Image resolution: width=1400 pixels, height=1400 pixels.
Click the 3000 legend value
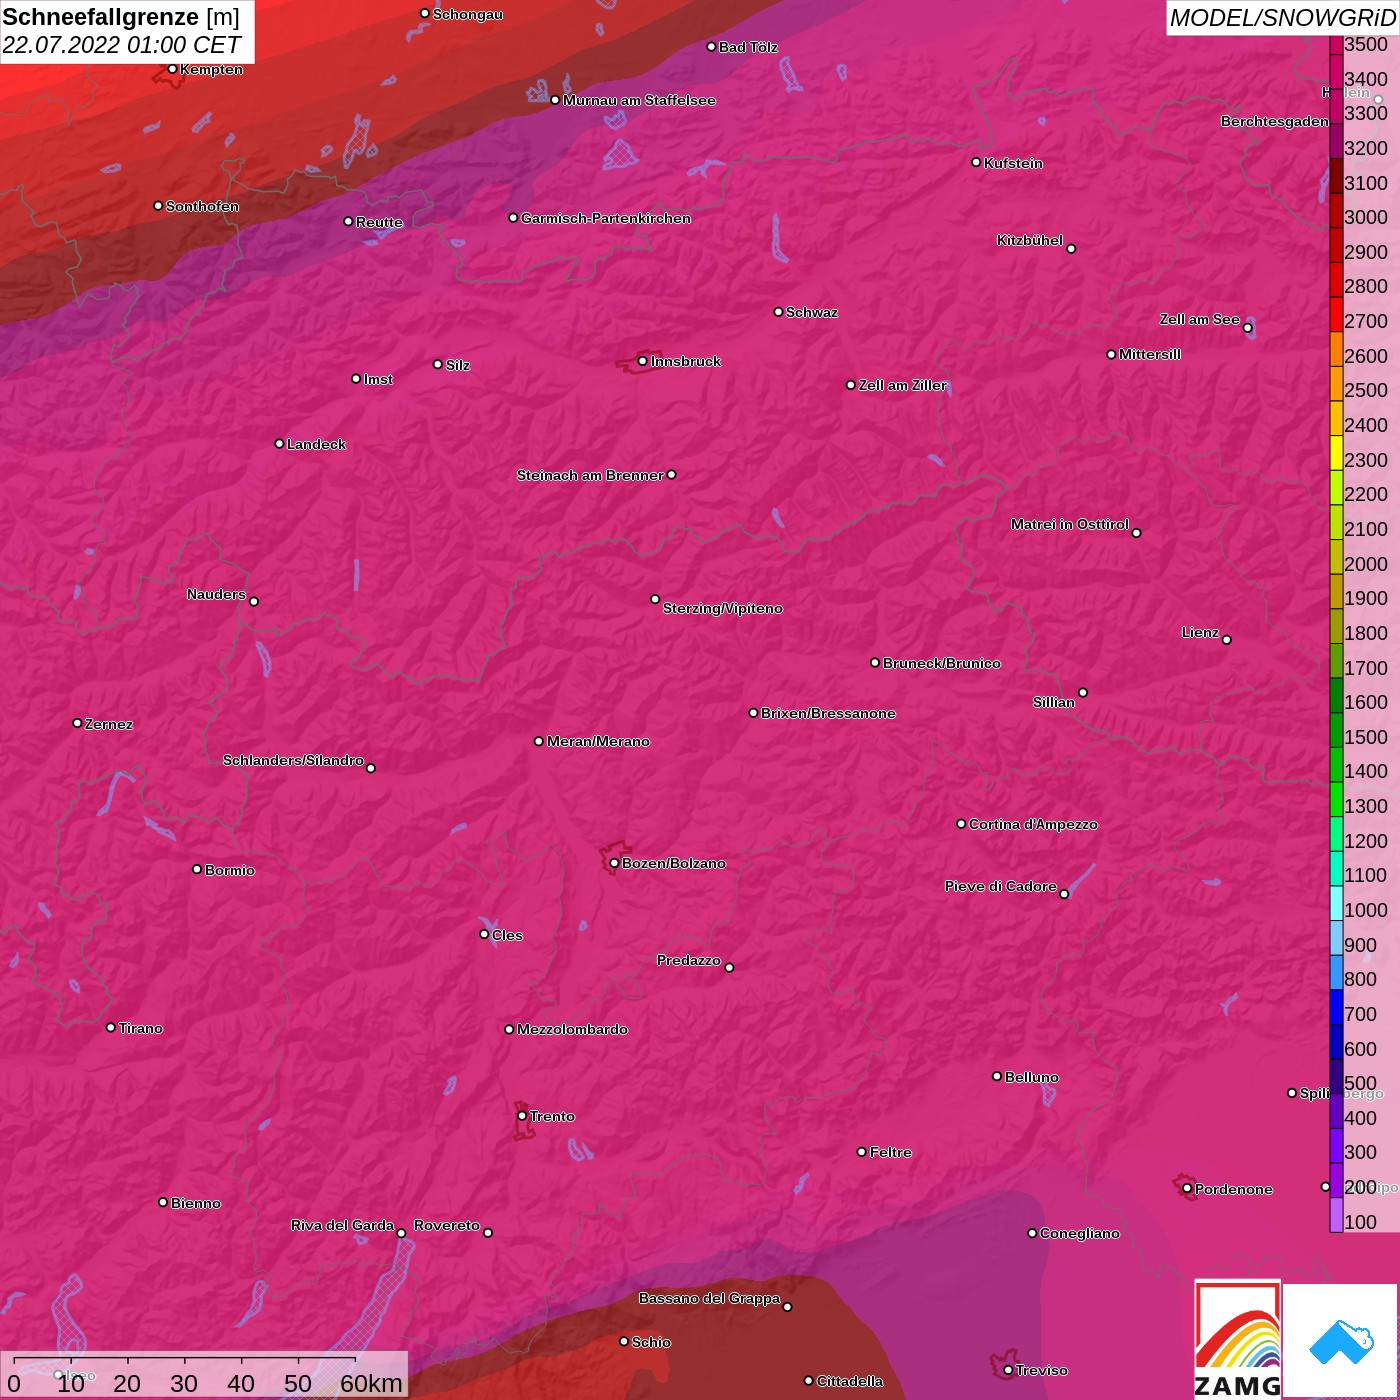point(1366,217)
